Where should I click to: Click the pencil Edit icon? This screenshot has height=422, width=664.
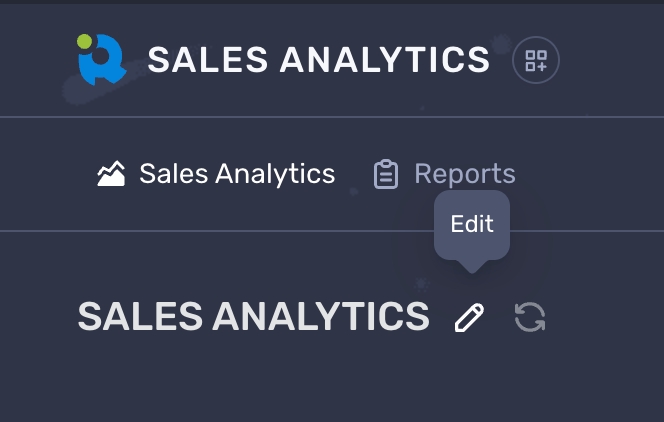click(469, 318)
